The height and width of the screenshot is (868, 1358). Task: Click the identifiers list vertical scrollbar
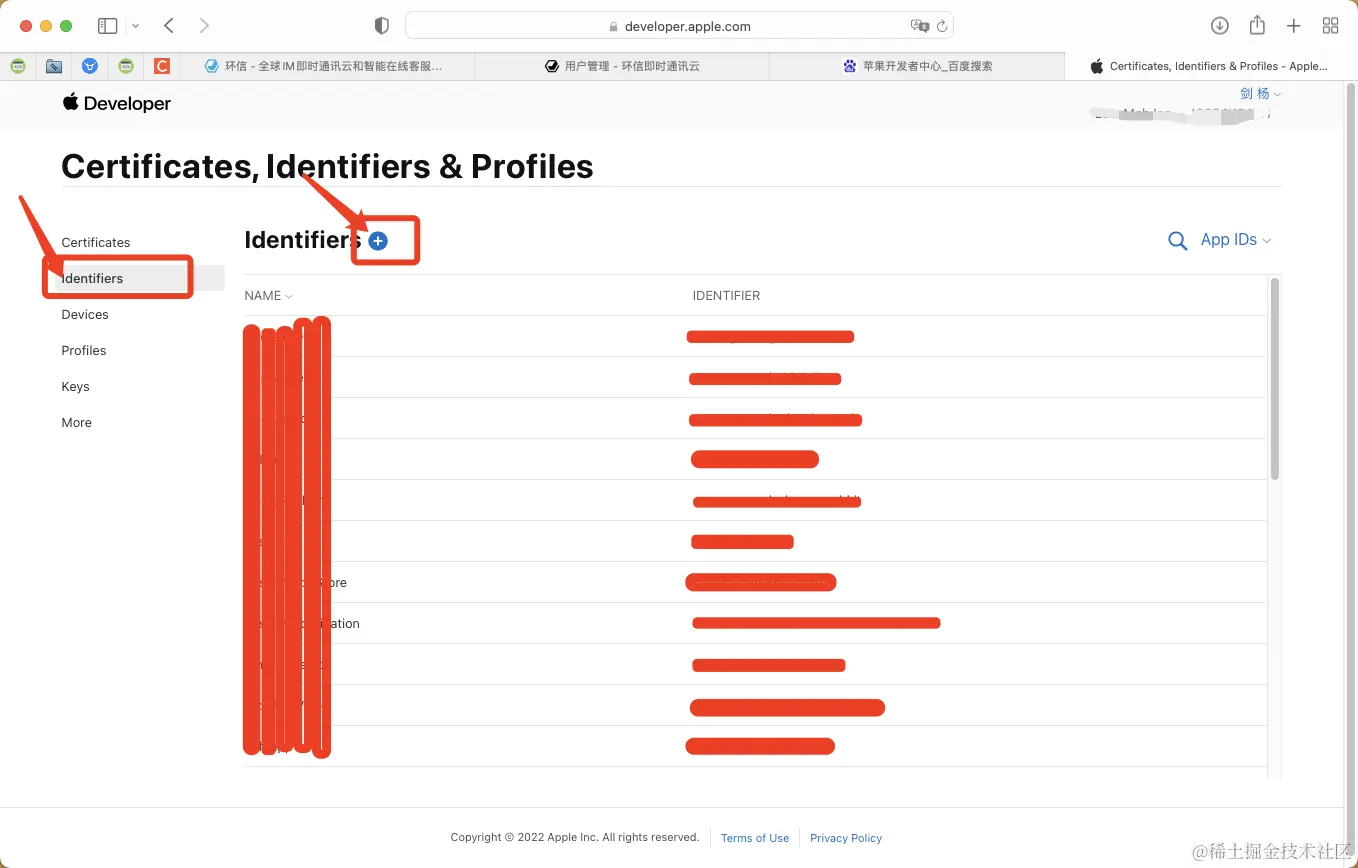coord(1275,379)
